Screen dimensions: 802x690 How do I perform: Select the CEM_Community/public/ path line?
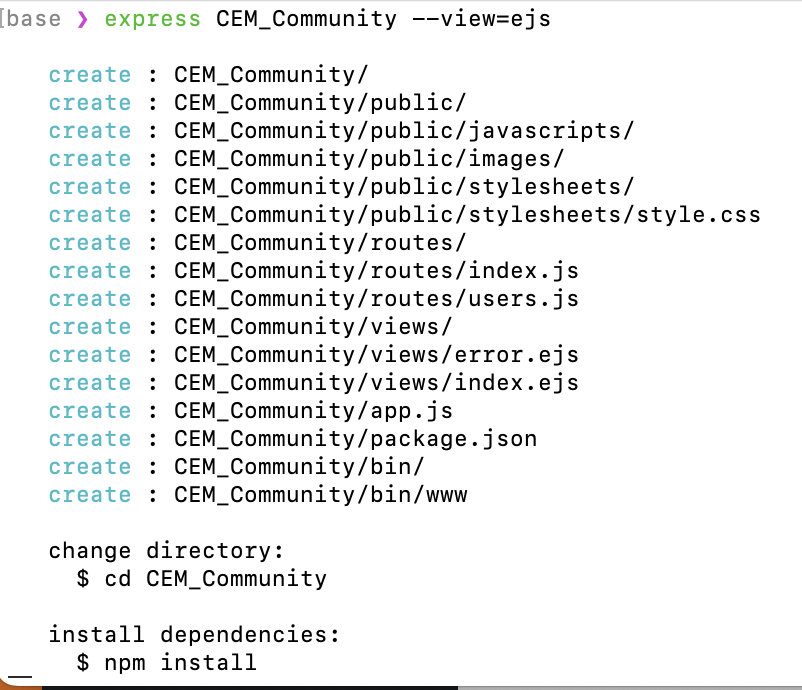320,103
